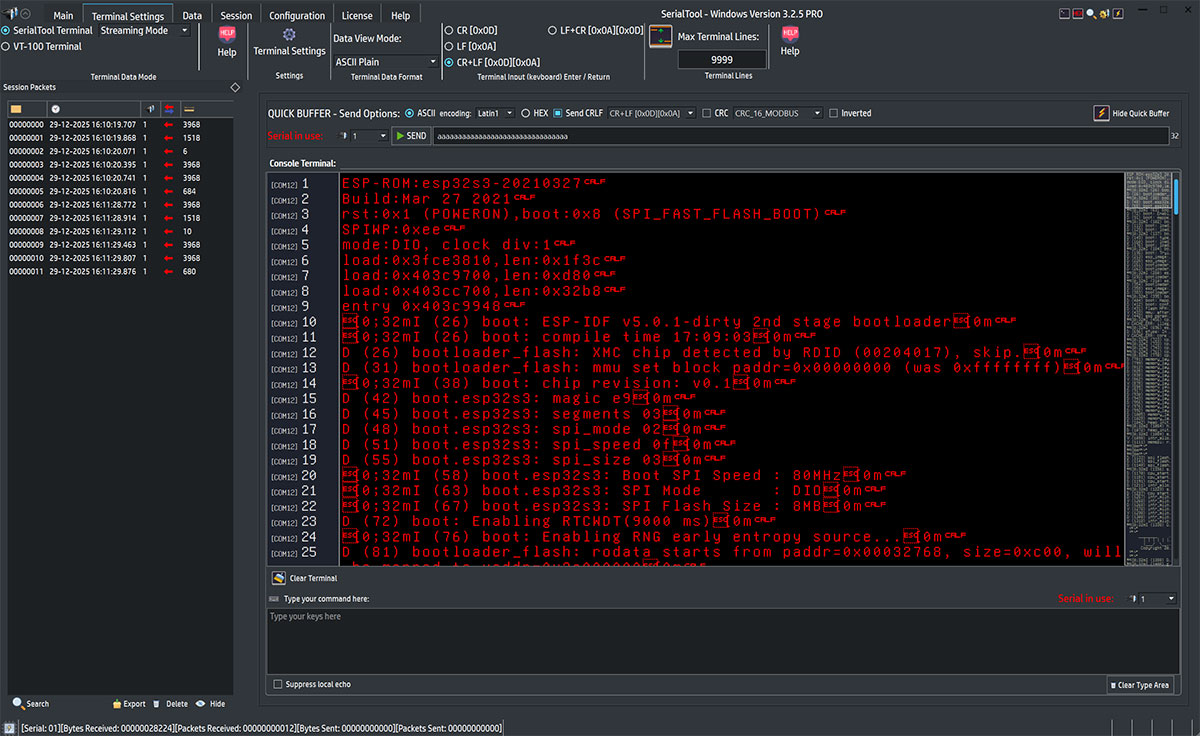Toggle Suppress local echo
The image size is (1200, 736).
coord(277,684)
